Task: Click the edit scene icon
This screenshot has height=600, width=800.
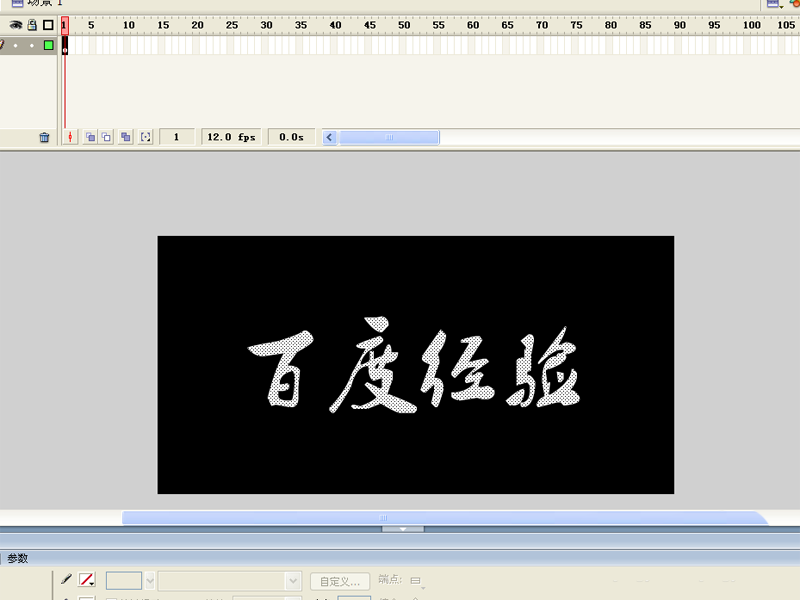Action: [x=774, y=4]
